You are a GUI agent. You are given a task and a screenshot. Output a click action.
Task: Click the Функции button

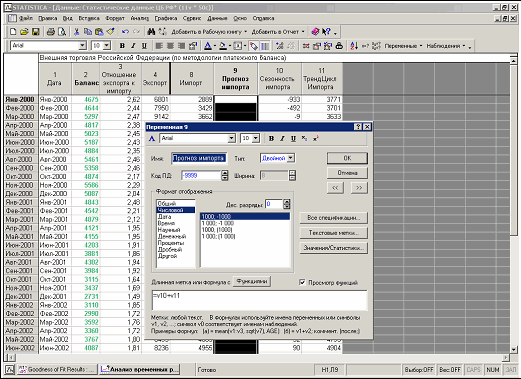pos(252,281)
